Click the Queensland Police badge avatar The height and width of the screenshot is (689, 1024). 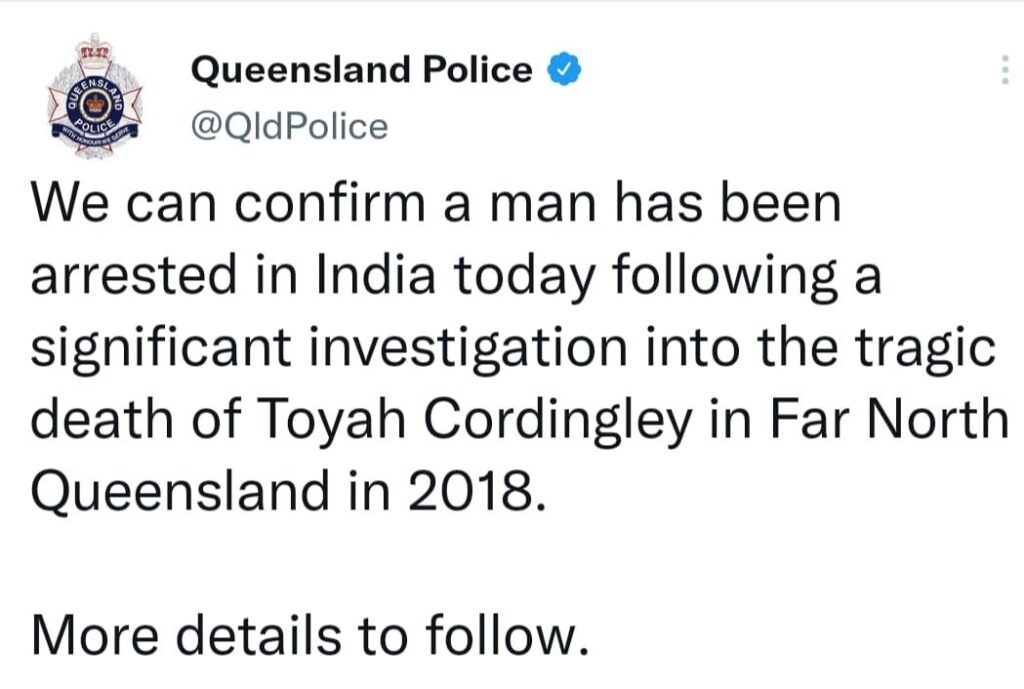(x=96, y=91)
